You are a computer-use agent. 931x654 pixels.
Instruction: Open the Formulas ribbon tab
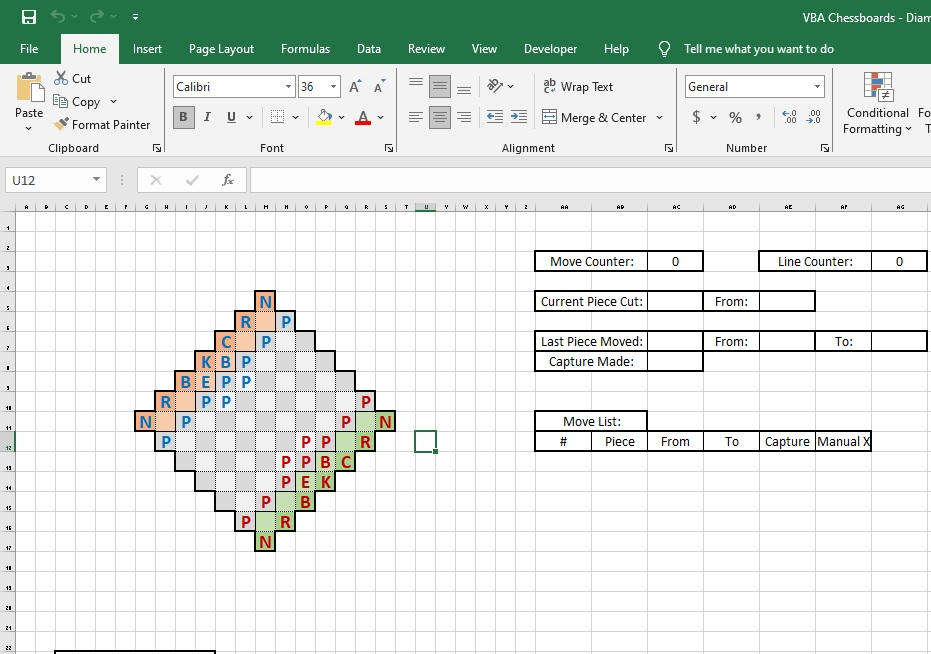point(305,48)
